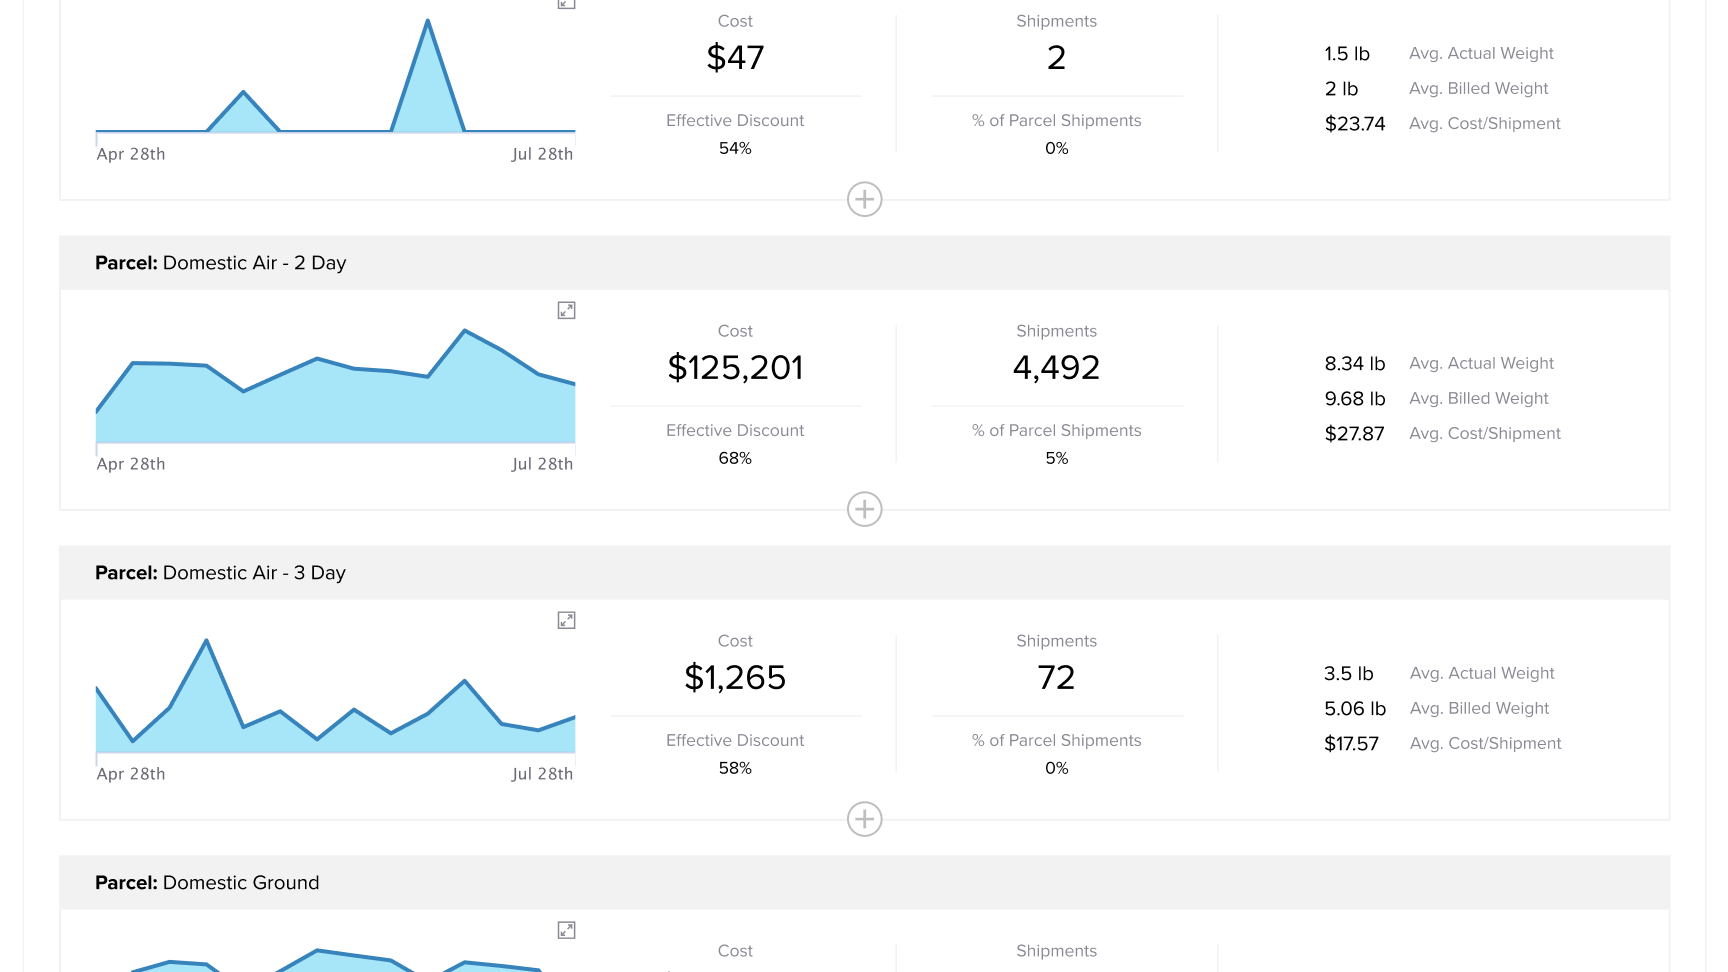Click the $17.57 average cost per shipment
Screen dimensions: 1728x972
pyautogui.click(x=1351, y=743)
